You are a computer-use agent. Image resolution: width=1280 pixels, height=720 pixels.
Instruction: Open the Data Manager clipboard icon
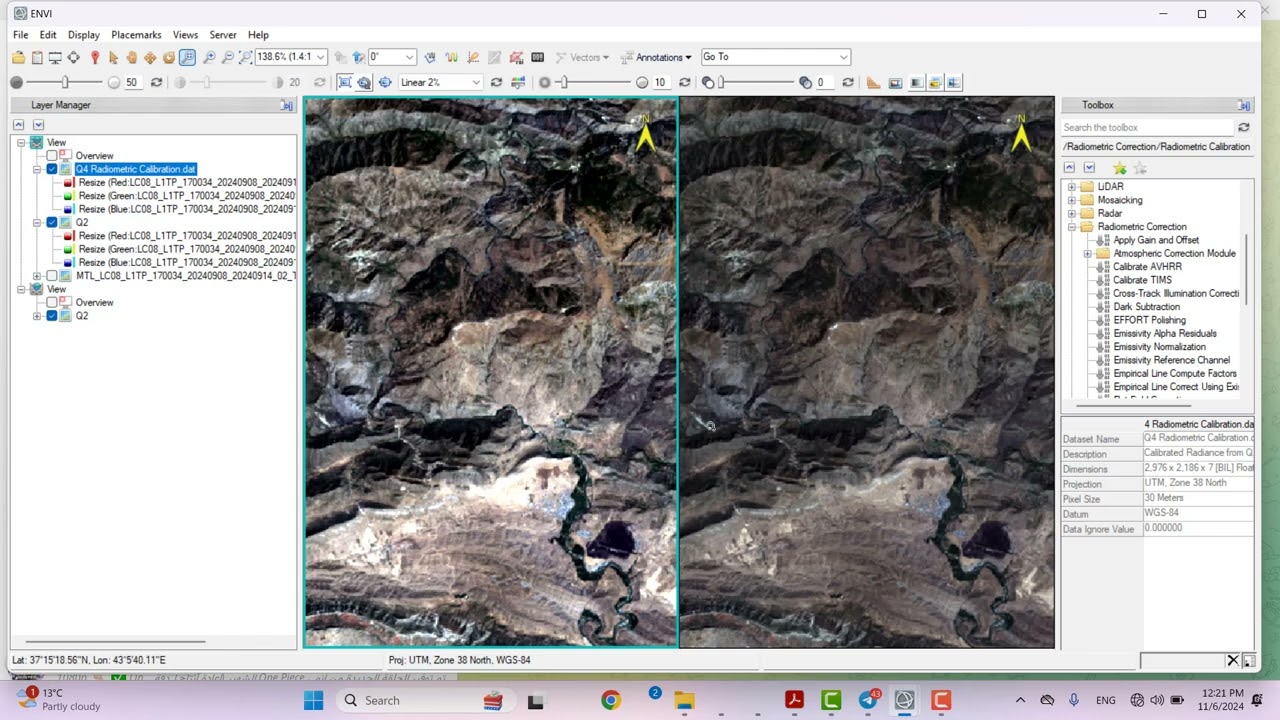[37, 58]
